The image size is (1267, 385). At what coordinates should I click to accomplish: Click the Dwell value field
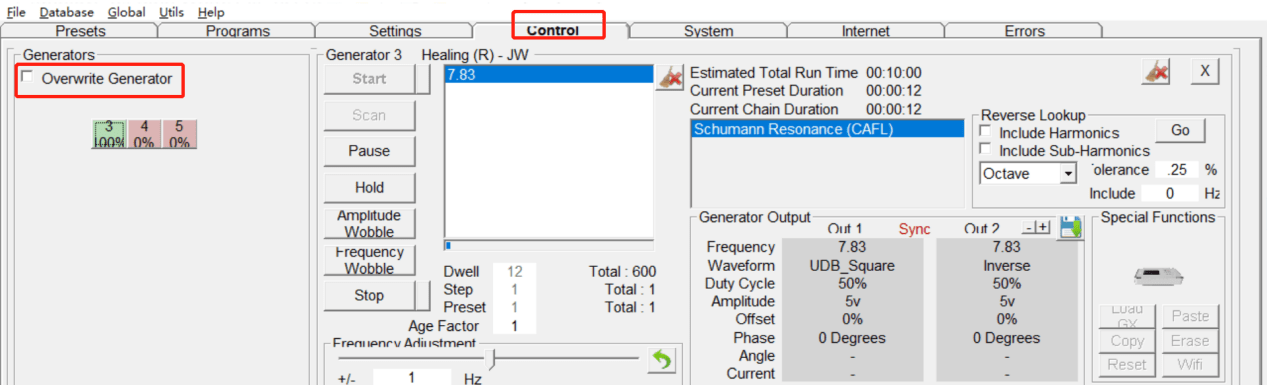(x=514, y=271)
